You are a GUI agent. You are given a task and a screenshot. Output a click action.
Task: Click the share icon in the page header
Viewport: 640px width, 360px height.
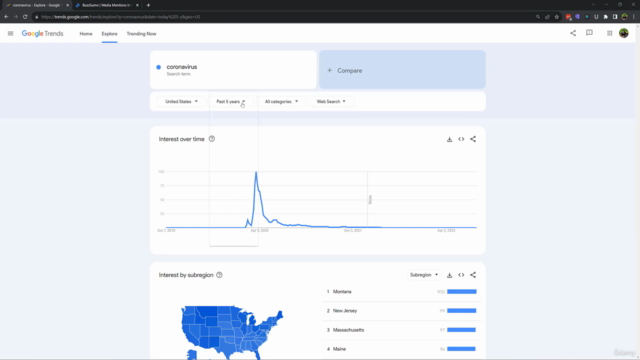click(x=573, y=33)
